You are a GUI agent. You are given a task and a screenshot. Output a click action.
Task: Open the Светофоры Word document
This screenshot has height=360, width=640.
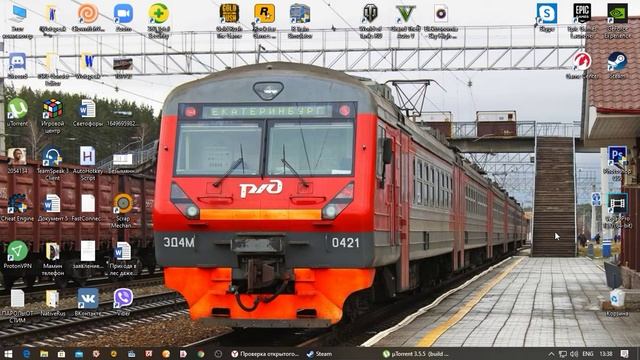(87, 109)
